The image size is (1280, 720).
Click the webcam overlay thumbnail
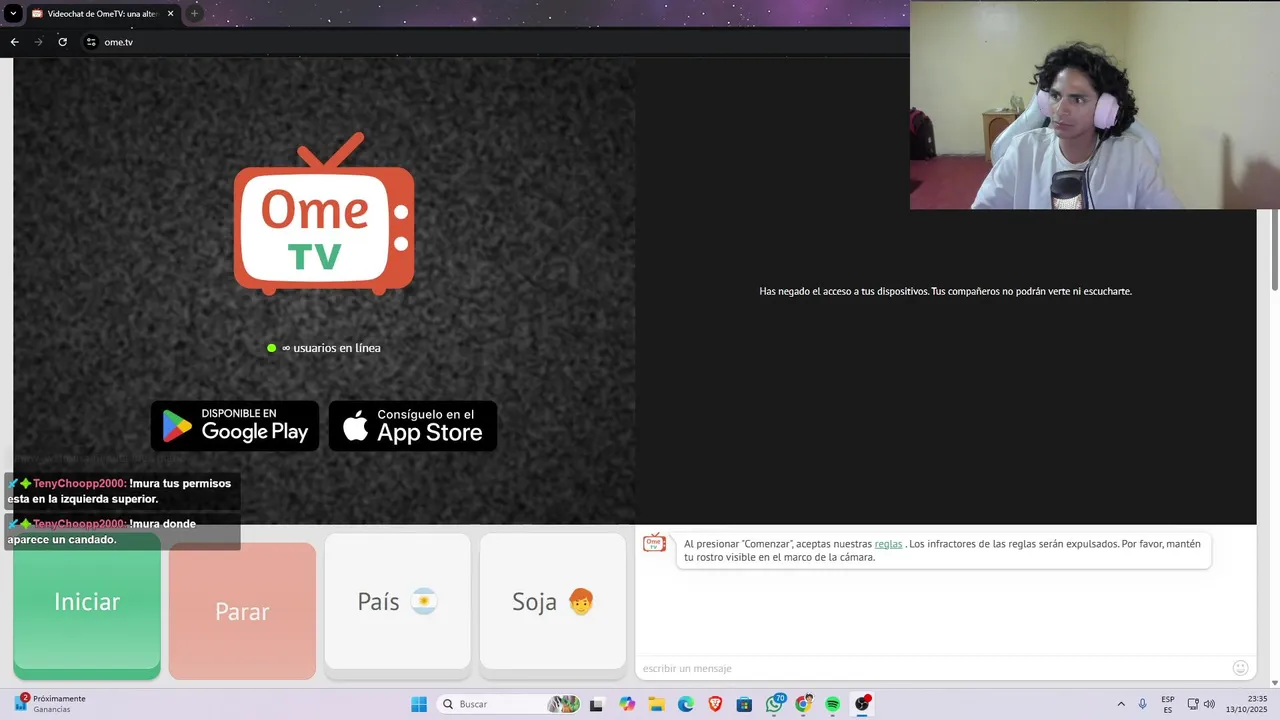click(x=1095, y=105)
